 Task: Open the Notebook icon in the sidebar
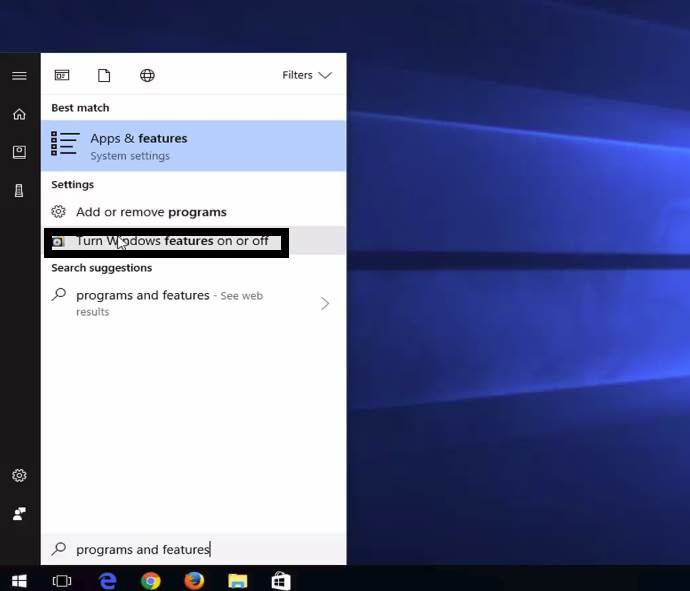[x=19, y=152]
